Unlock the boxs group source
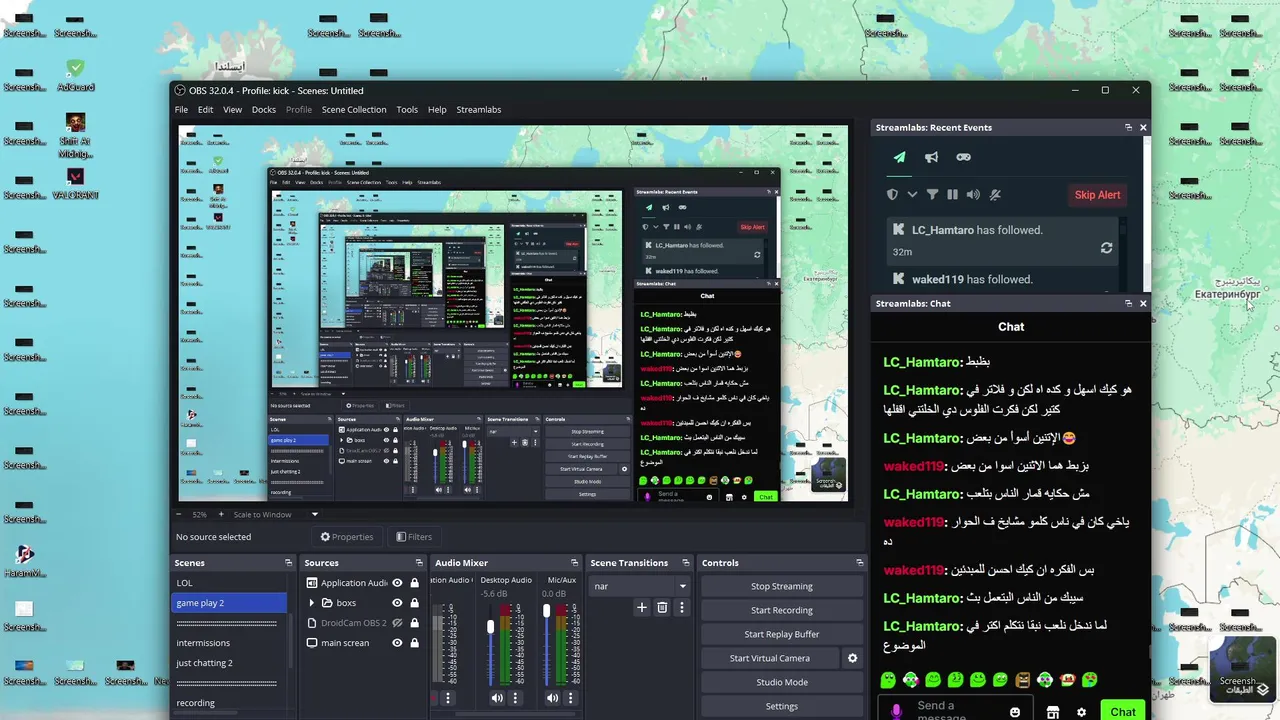 pyautogui.click(x=414, y=603)
